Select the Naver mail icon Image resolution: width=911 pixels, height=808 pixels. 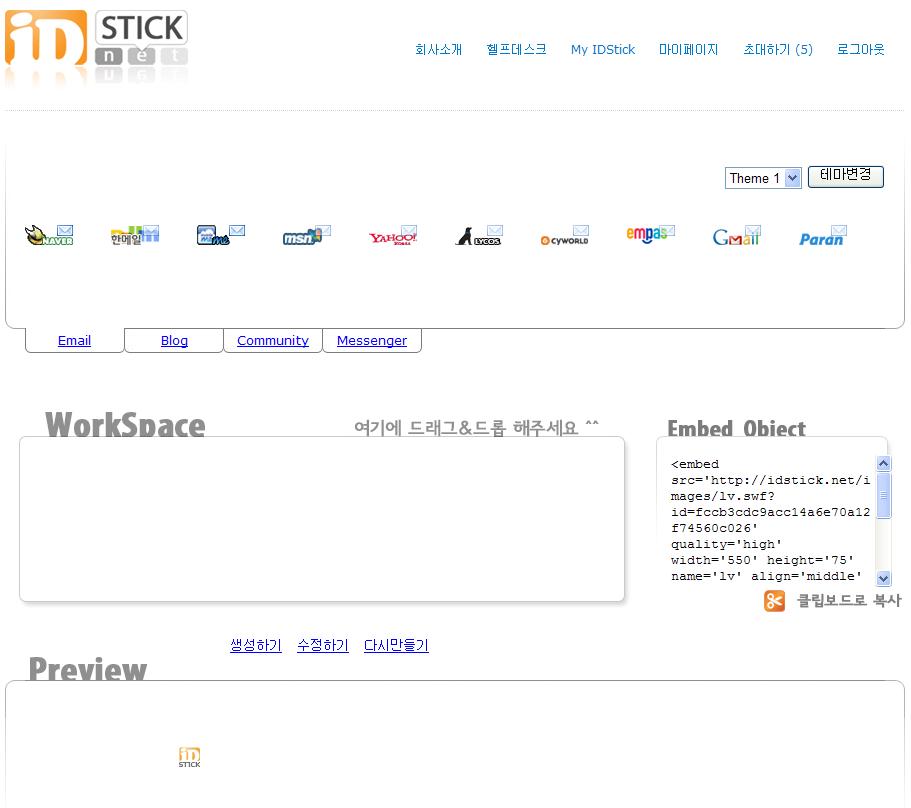click(49, 235)
